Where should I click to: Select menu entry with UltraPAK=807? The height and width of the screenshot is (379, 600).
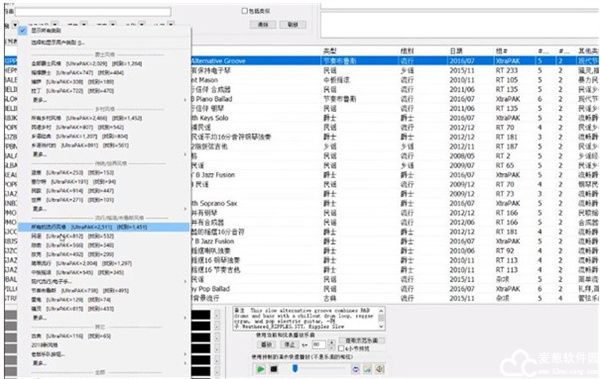pyautogui.click(x=104, y=127)
